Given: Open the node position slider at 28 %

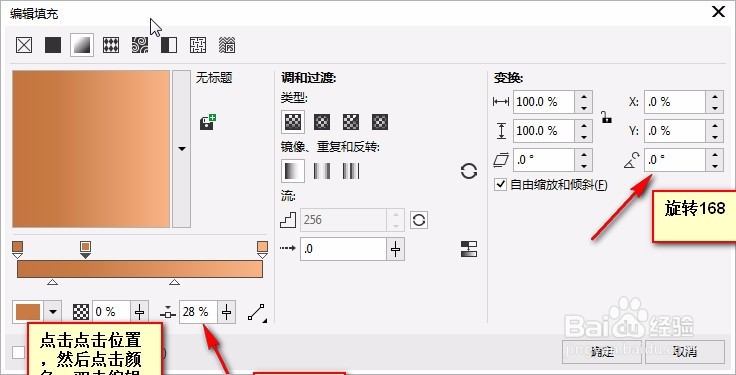Looking at the screenshot, I should click(x=227, y=312).
